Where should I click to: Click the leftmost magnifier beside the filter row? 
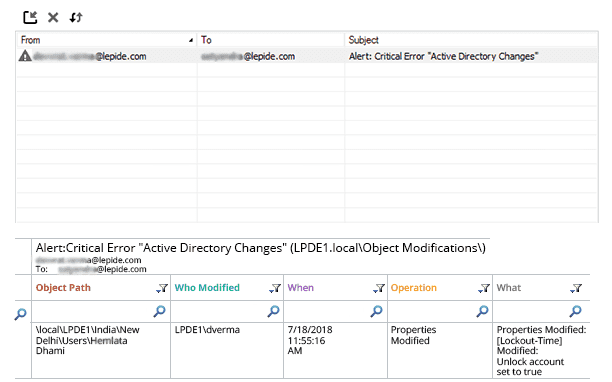click(20, 314)
